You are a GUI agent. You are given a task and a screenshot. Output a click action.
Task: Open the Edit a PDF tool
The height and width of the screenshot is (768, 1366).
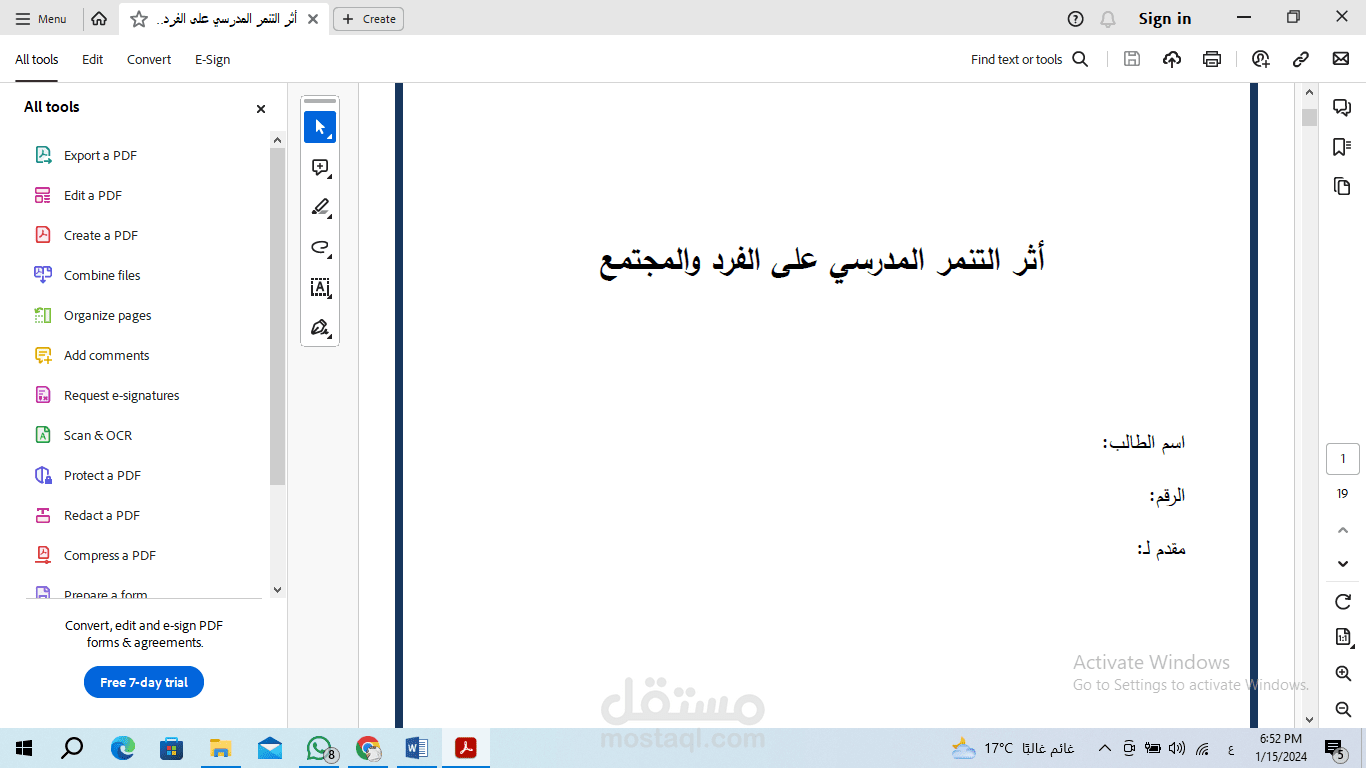click(x=93, y=195)
